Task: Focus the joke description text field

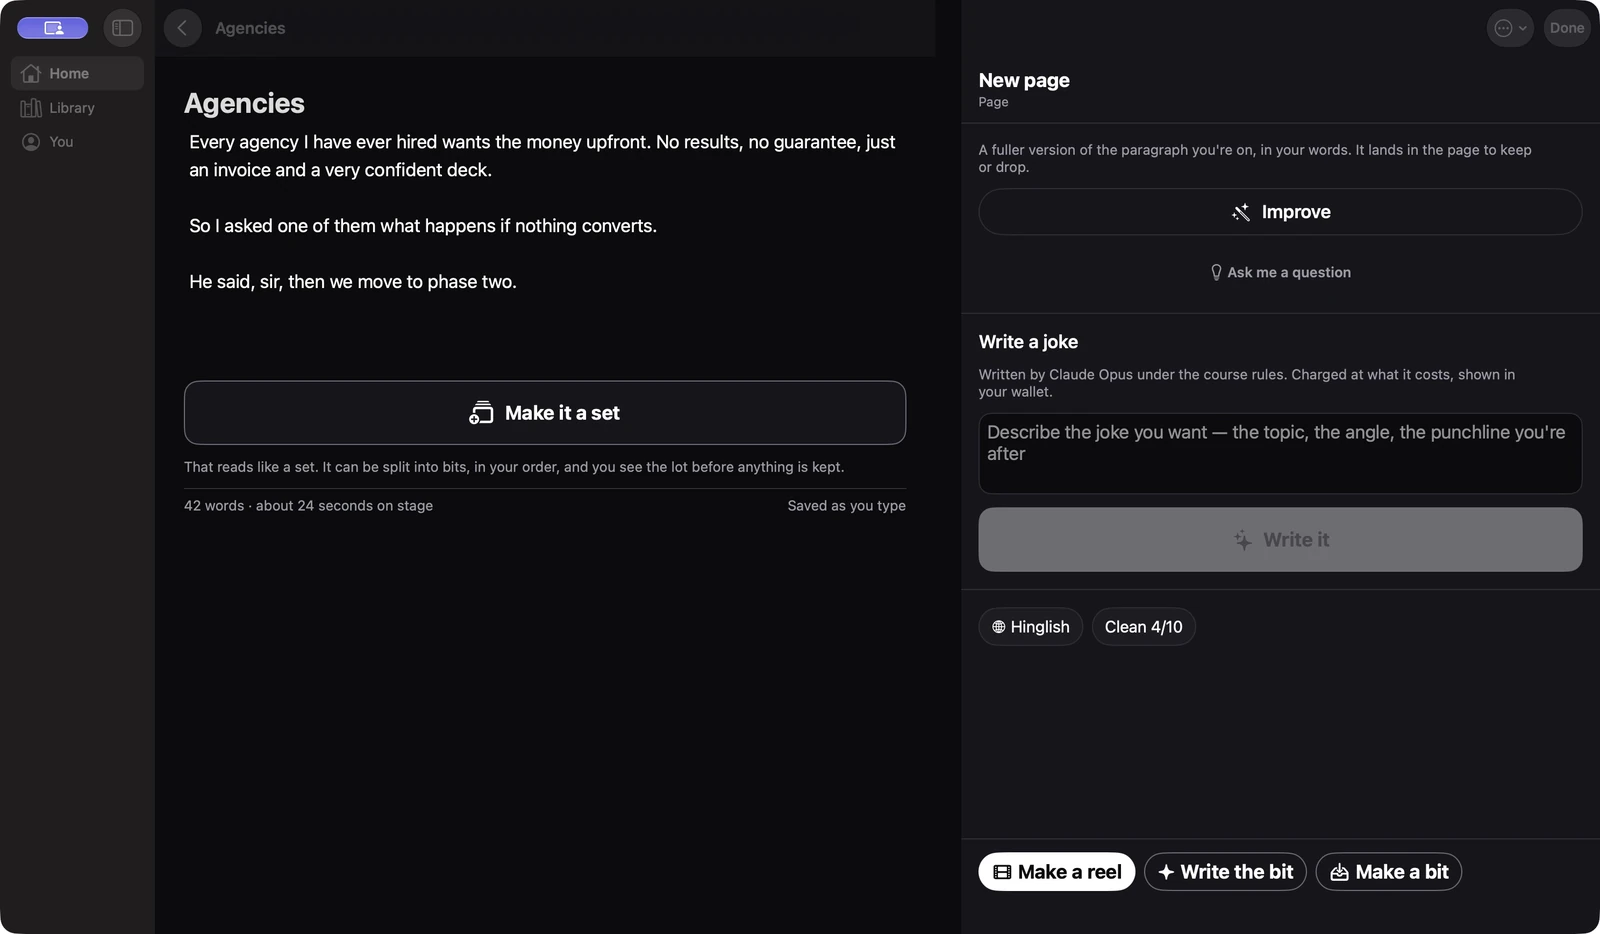Action: pyautogui.click(x=1280, y=453)
